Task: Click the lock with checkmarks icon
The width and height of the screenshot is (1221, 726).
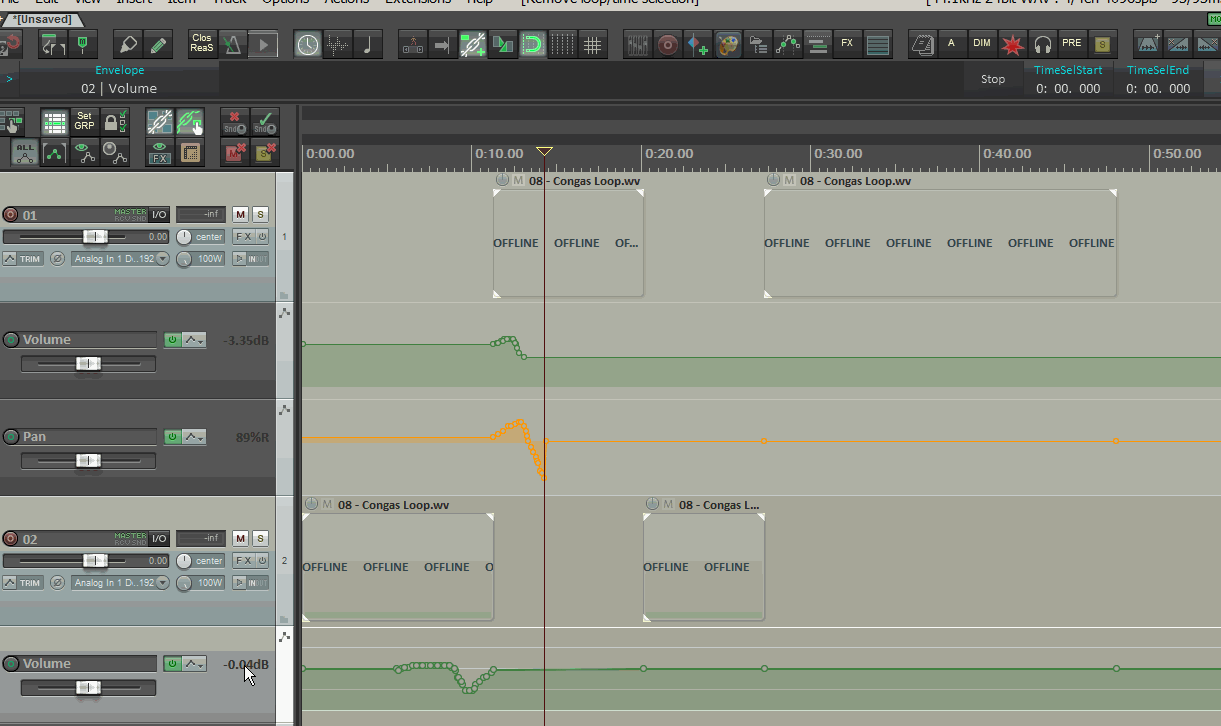Action: [x=115, y=122]
